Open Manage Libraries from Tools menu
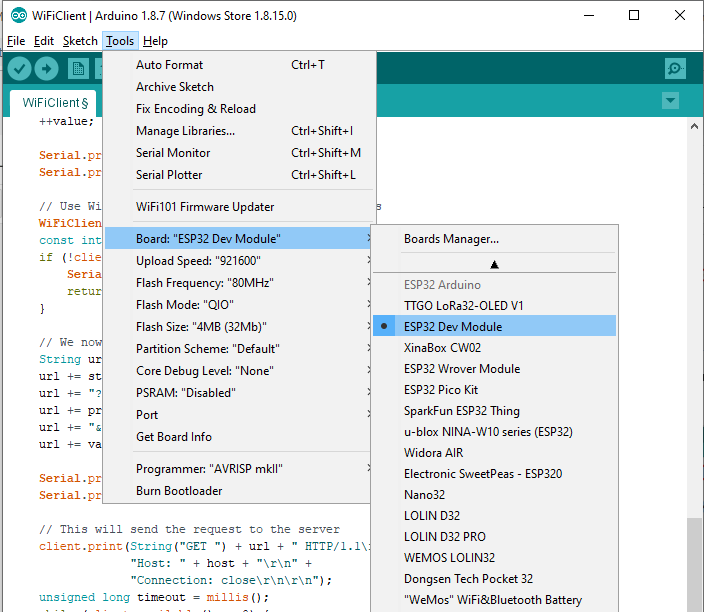 pyautogui.click(x=239, y=131)
